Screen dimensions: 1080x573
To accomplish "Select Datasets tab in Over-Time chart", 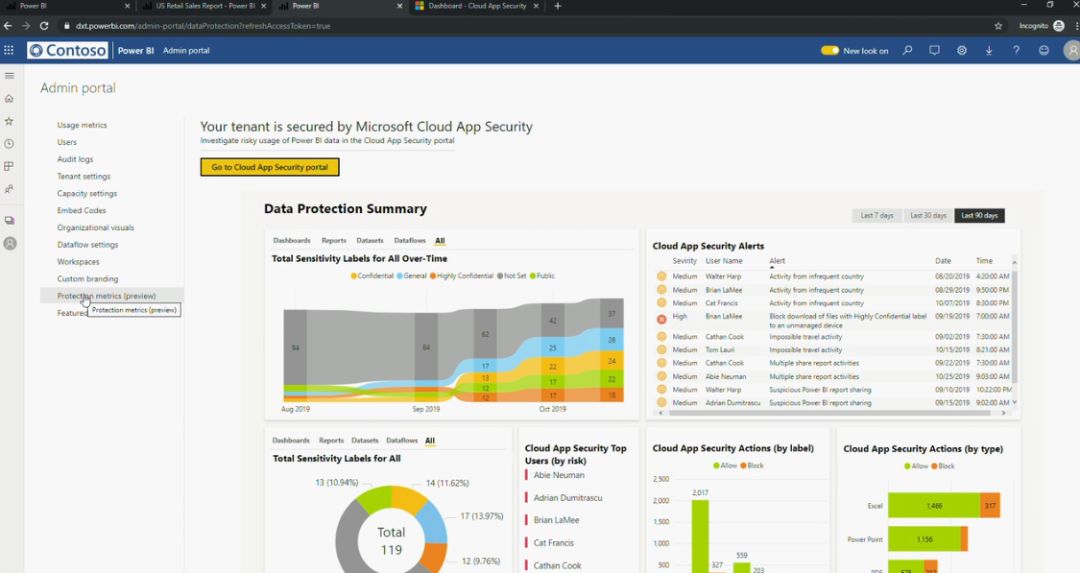I will pos(370,240).
